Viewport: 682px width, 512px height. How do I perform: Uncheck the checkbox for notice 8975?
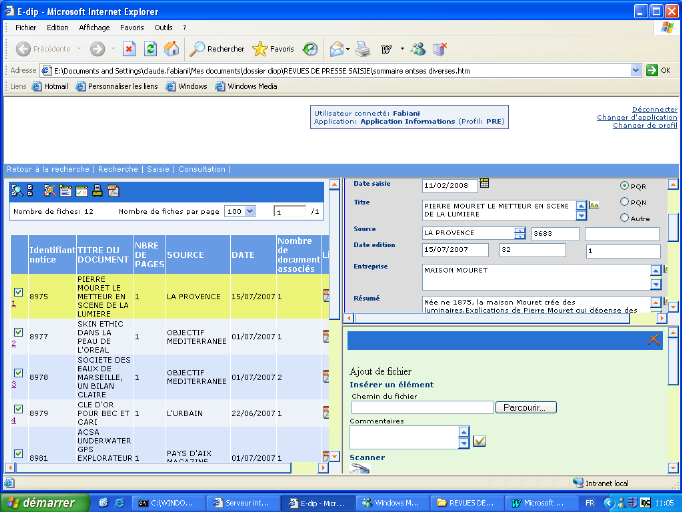coord(18,292)
